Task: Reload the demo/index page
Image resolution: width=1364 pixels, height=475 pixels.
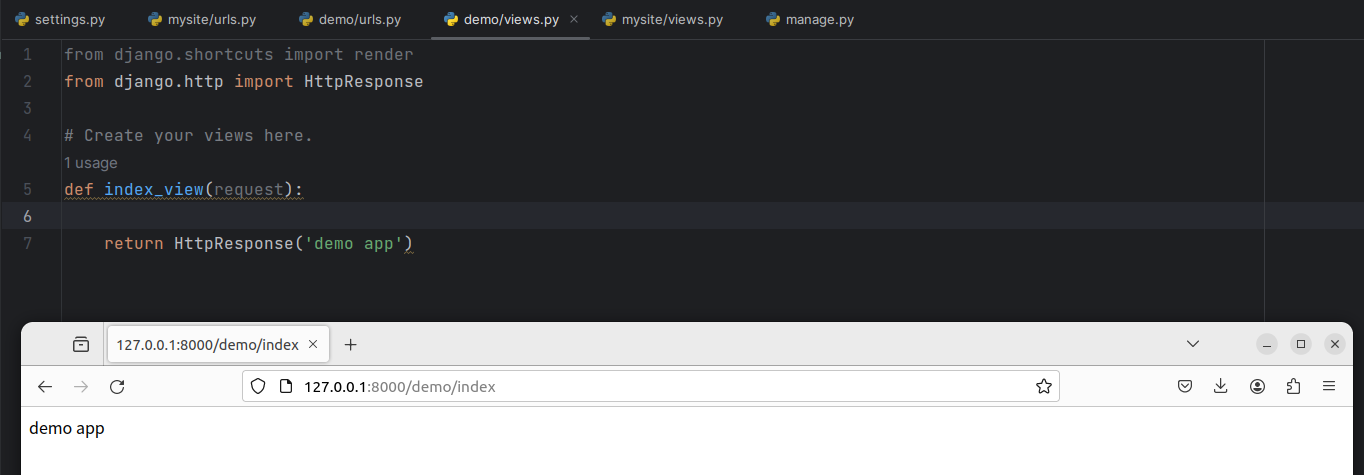Action: click(117, 387)
